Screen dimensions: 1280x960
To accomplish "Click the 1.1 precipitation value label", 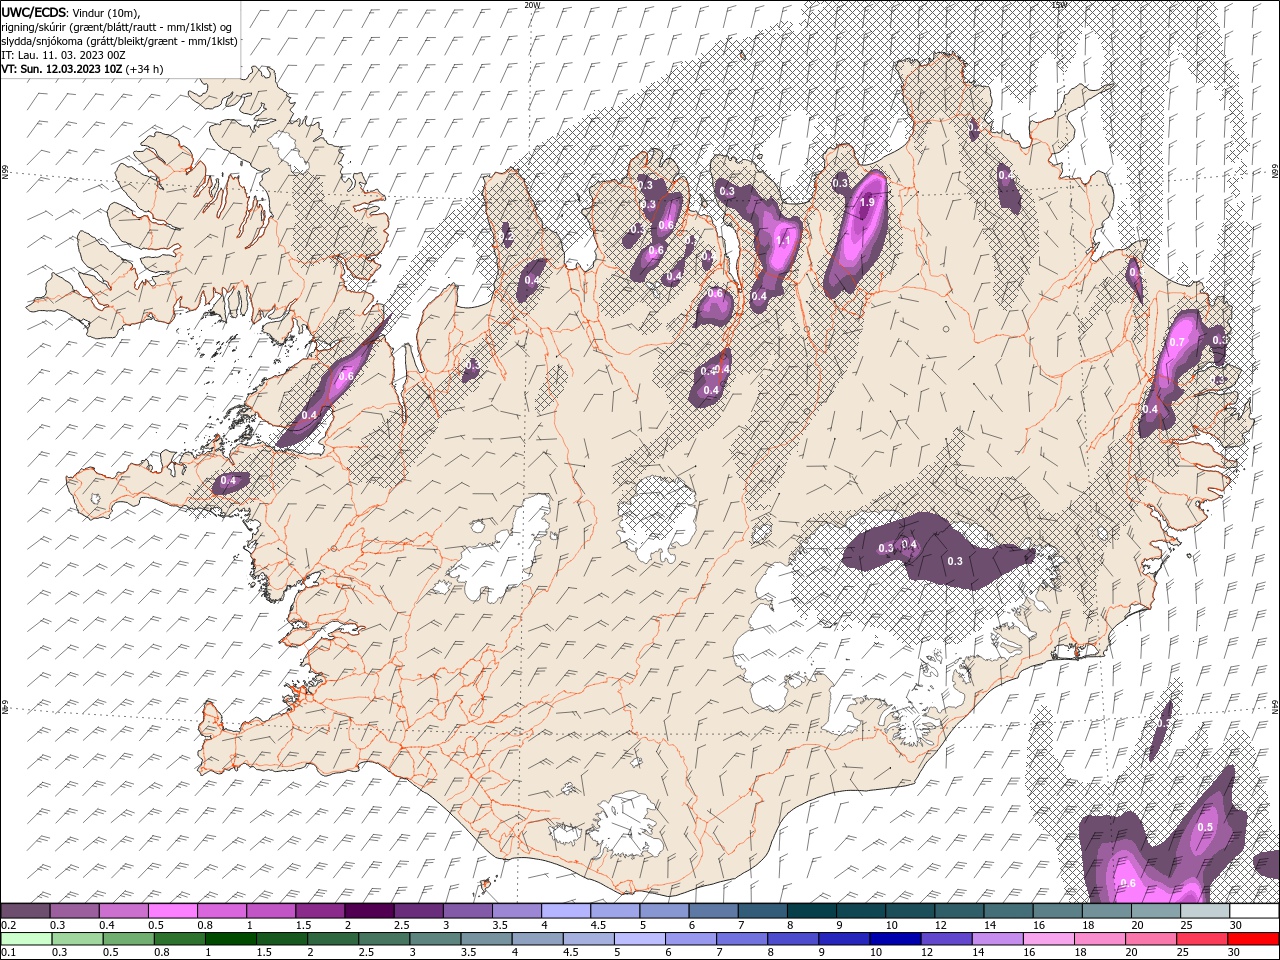I will click(783, 240).
